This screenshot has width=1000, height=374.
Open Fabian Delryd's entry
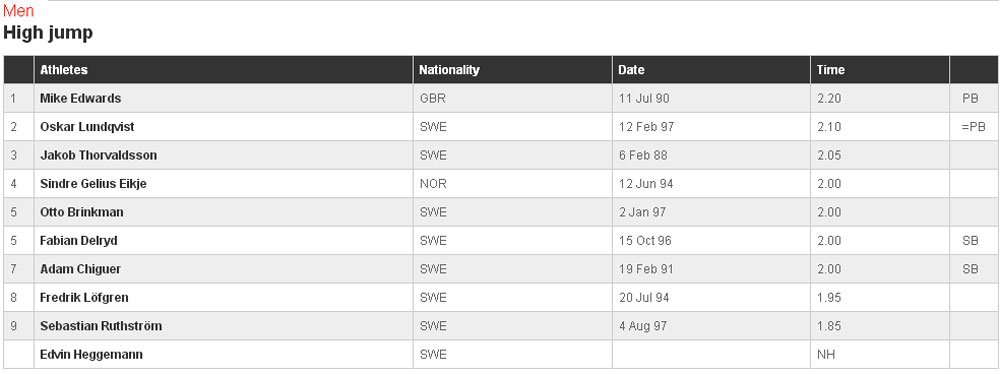pyautogui.click(x=78, y=241)
